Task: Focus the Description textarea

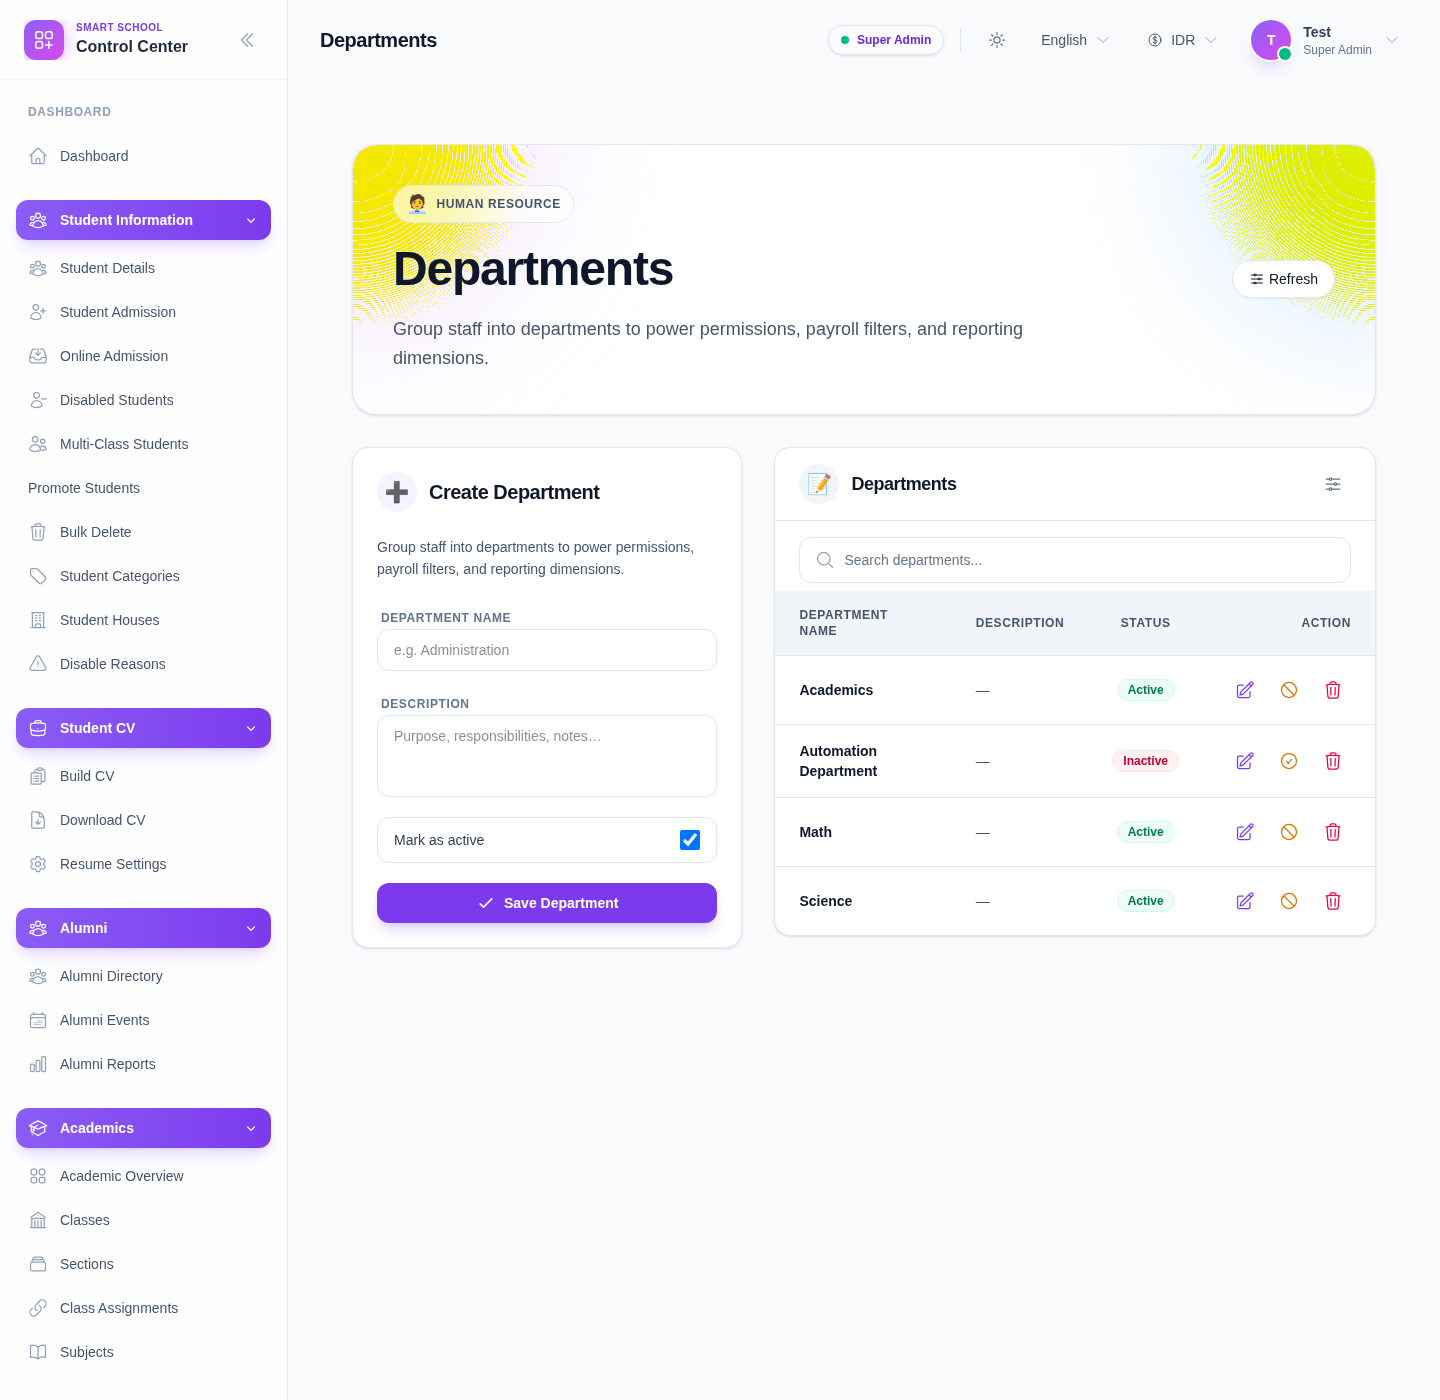Action: (x=547, y=756)
